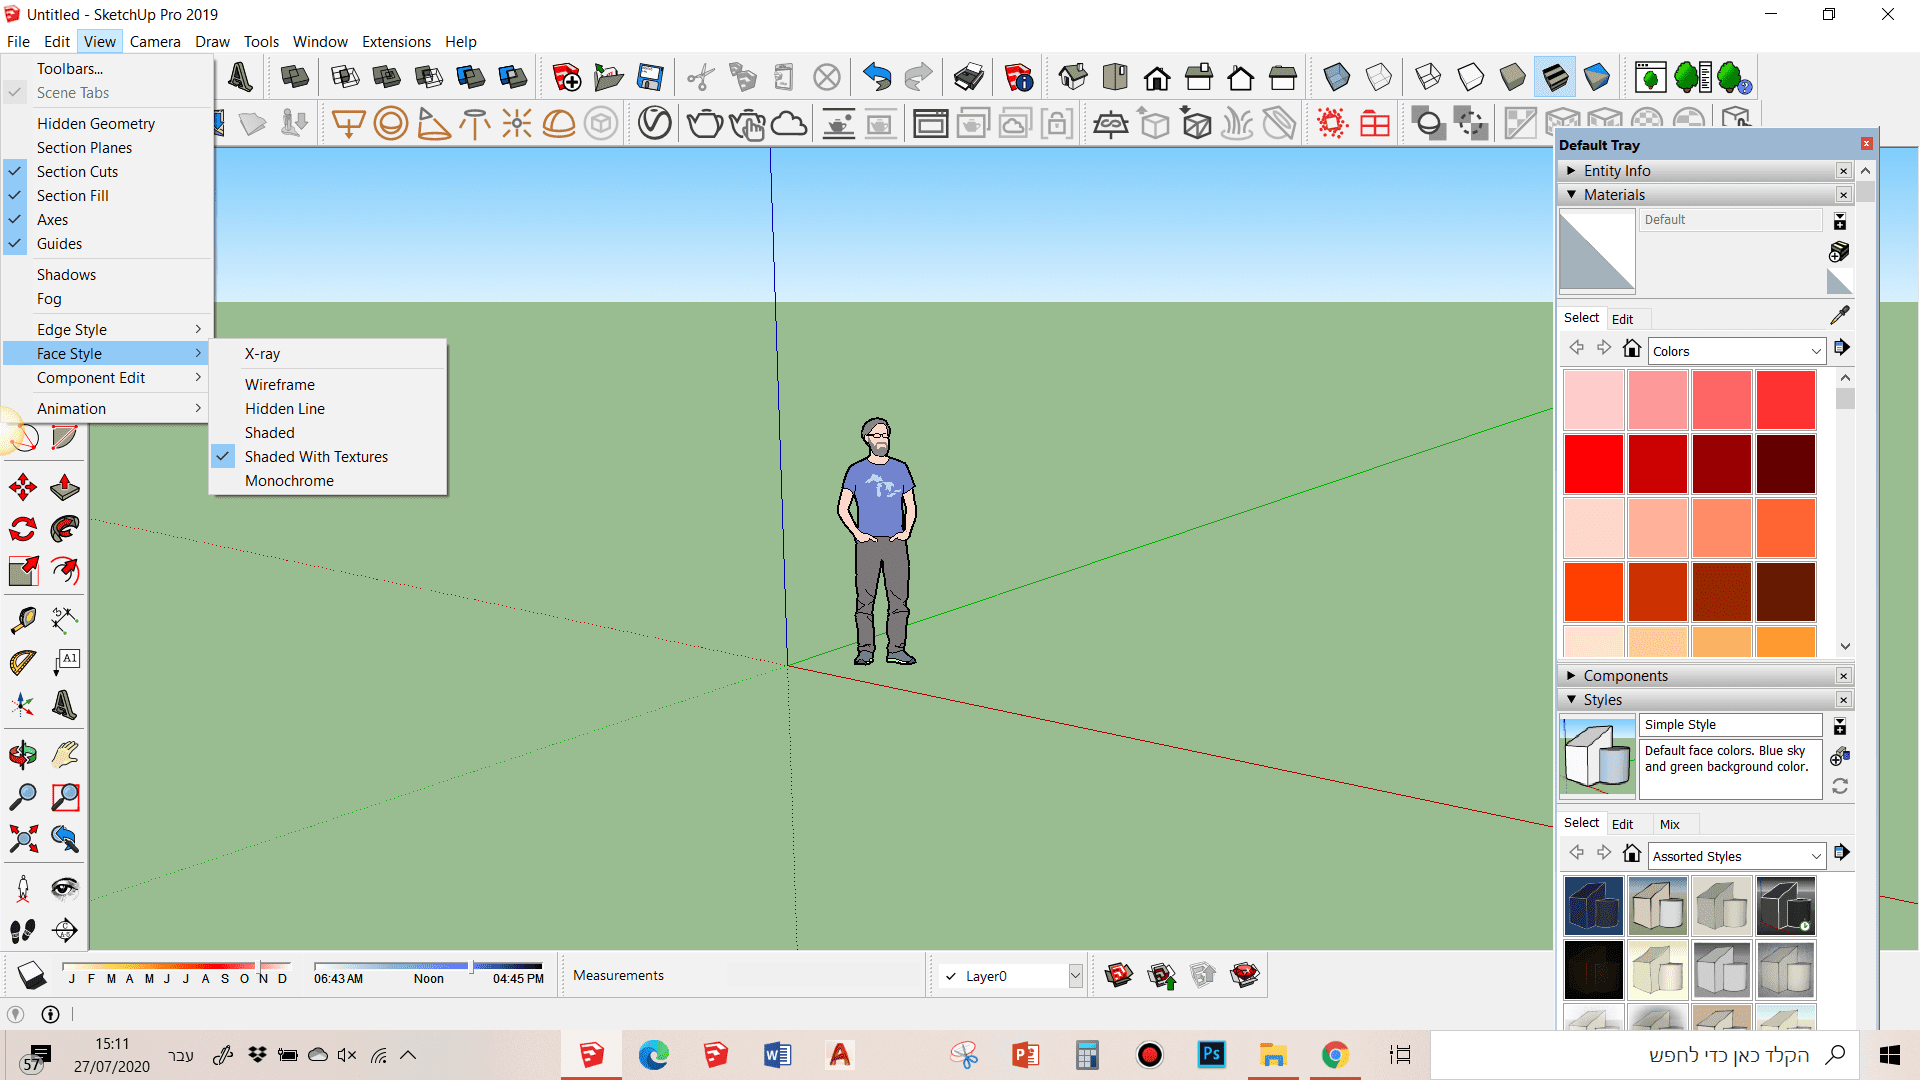Toggle Section Cuts in View menu
Image resolution: width=1920 pixels, height=1080 pixels.
[77, 172]
